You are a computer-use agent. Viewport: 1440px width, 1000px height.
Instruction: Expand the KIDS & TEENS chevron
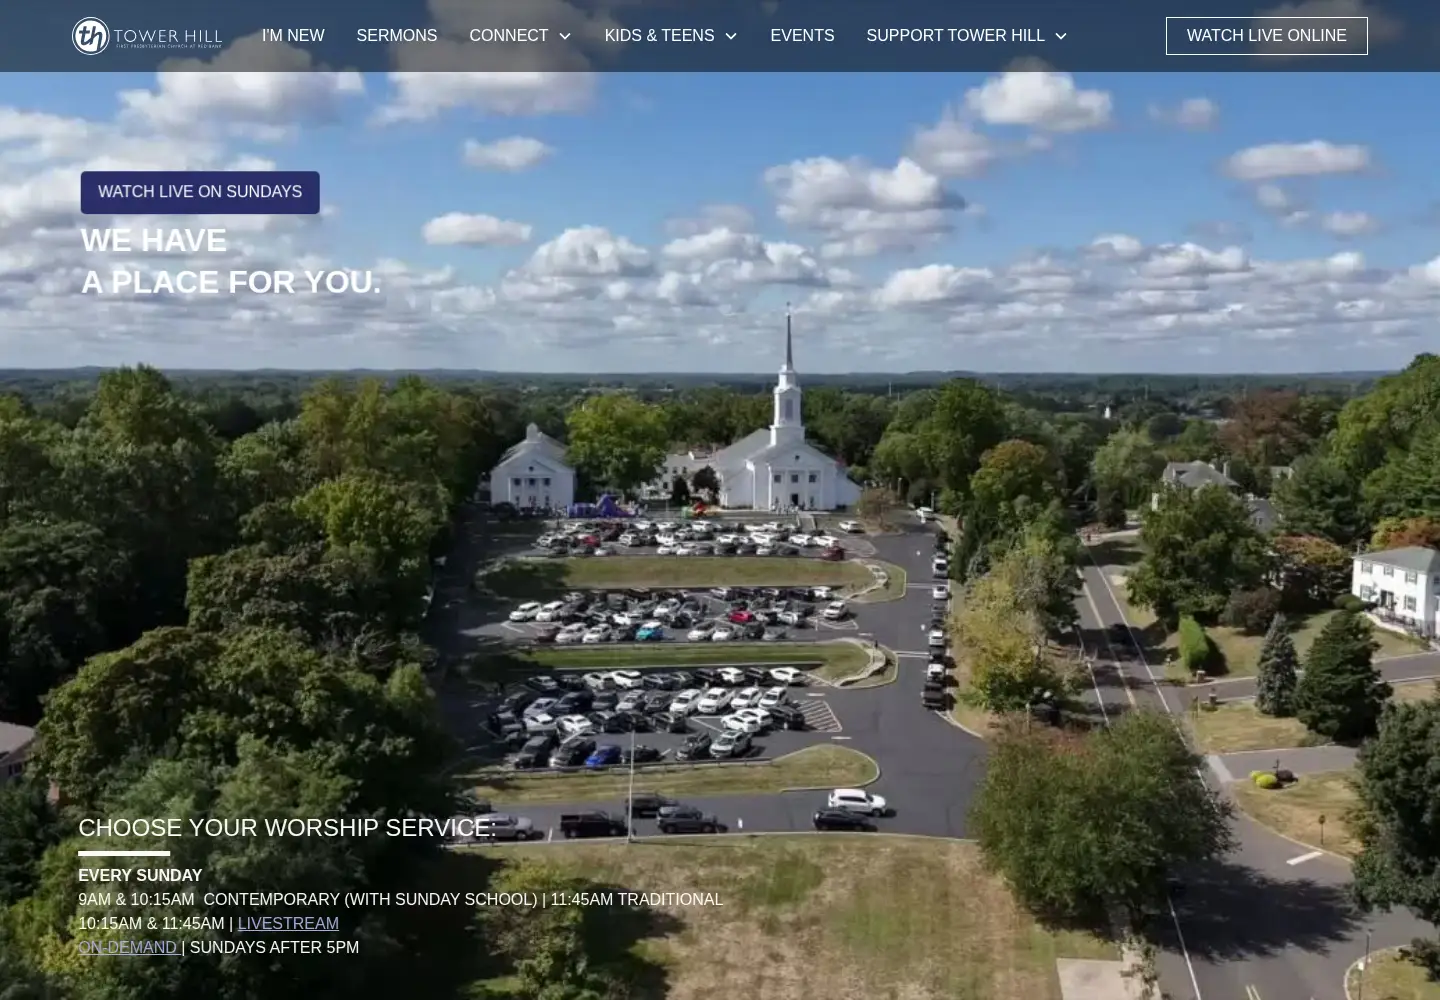[x=731, y=36]
